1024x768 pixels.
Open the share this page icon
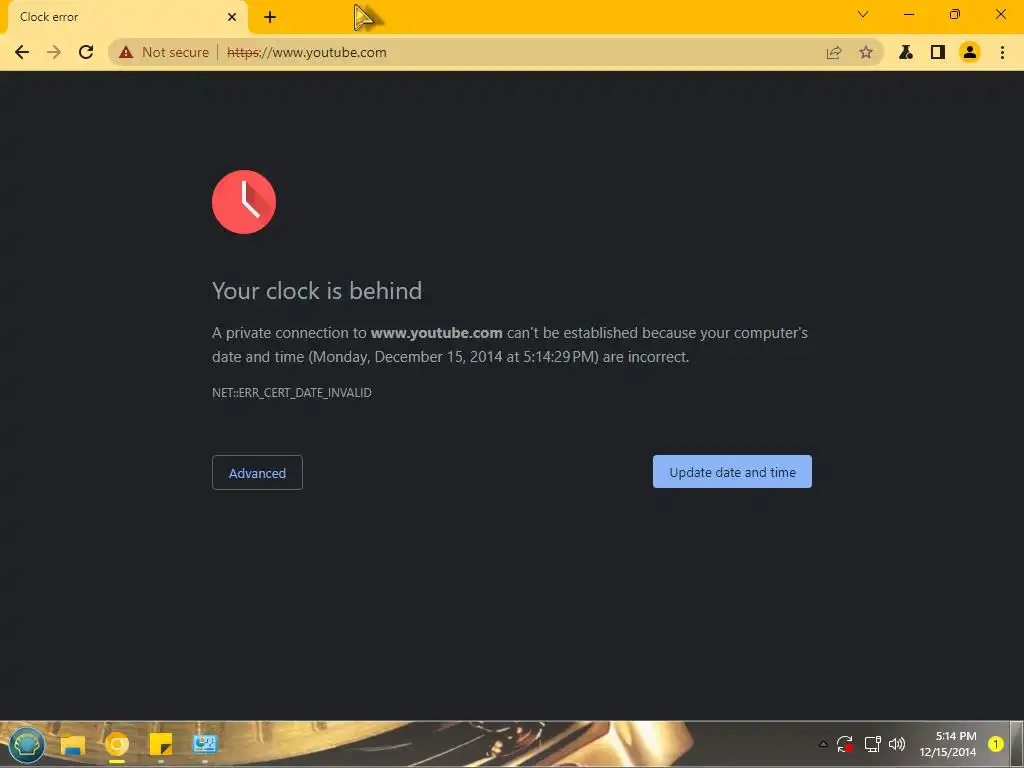[x=834, y=52]
